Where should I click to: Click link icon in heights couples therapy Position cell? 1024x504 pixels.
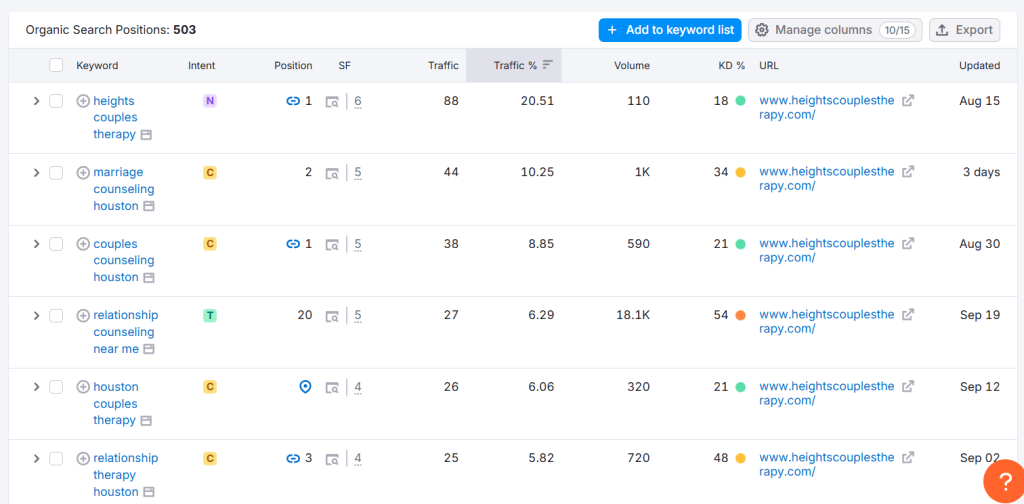(293, 101)
